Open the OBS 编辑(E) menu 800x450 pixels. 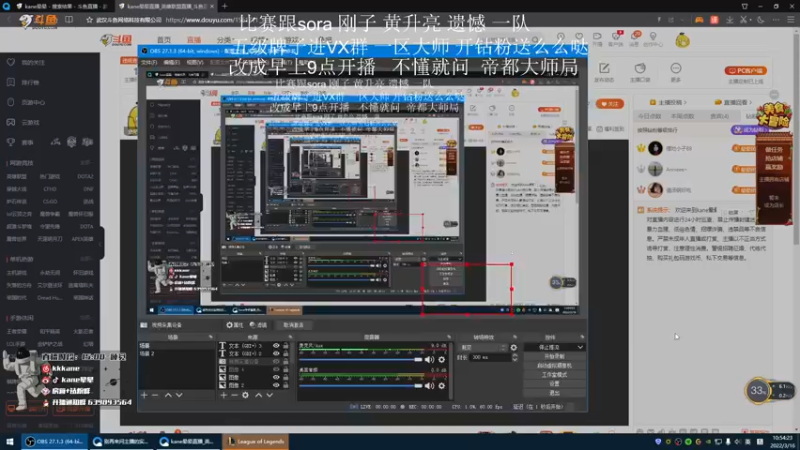click(x=172, y=62)
